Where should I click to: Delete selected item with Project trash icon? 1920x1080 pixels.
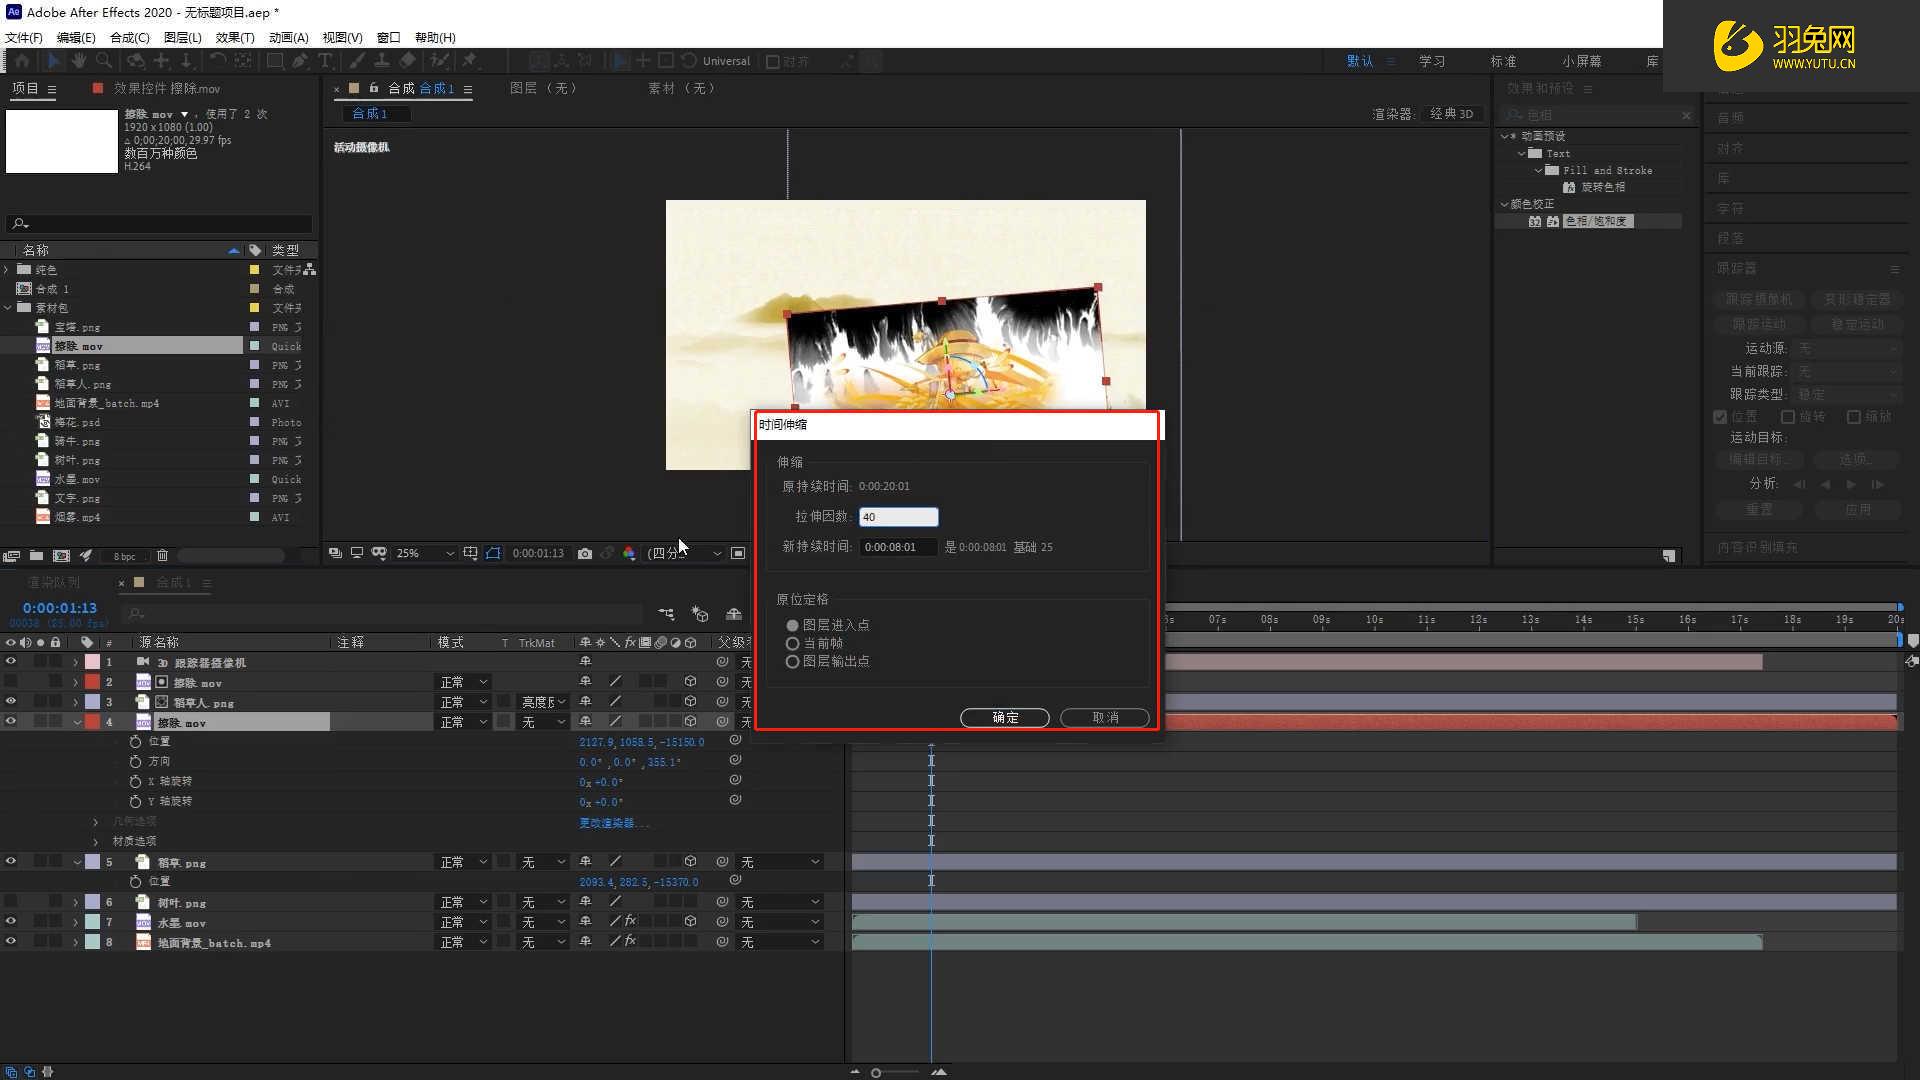[162, 556]
